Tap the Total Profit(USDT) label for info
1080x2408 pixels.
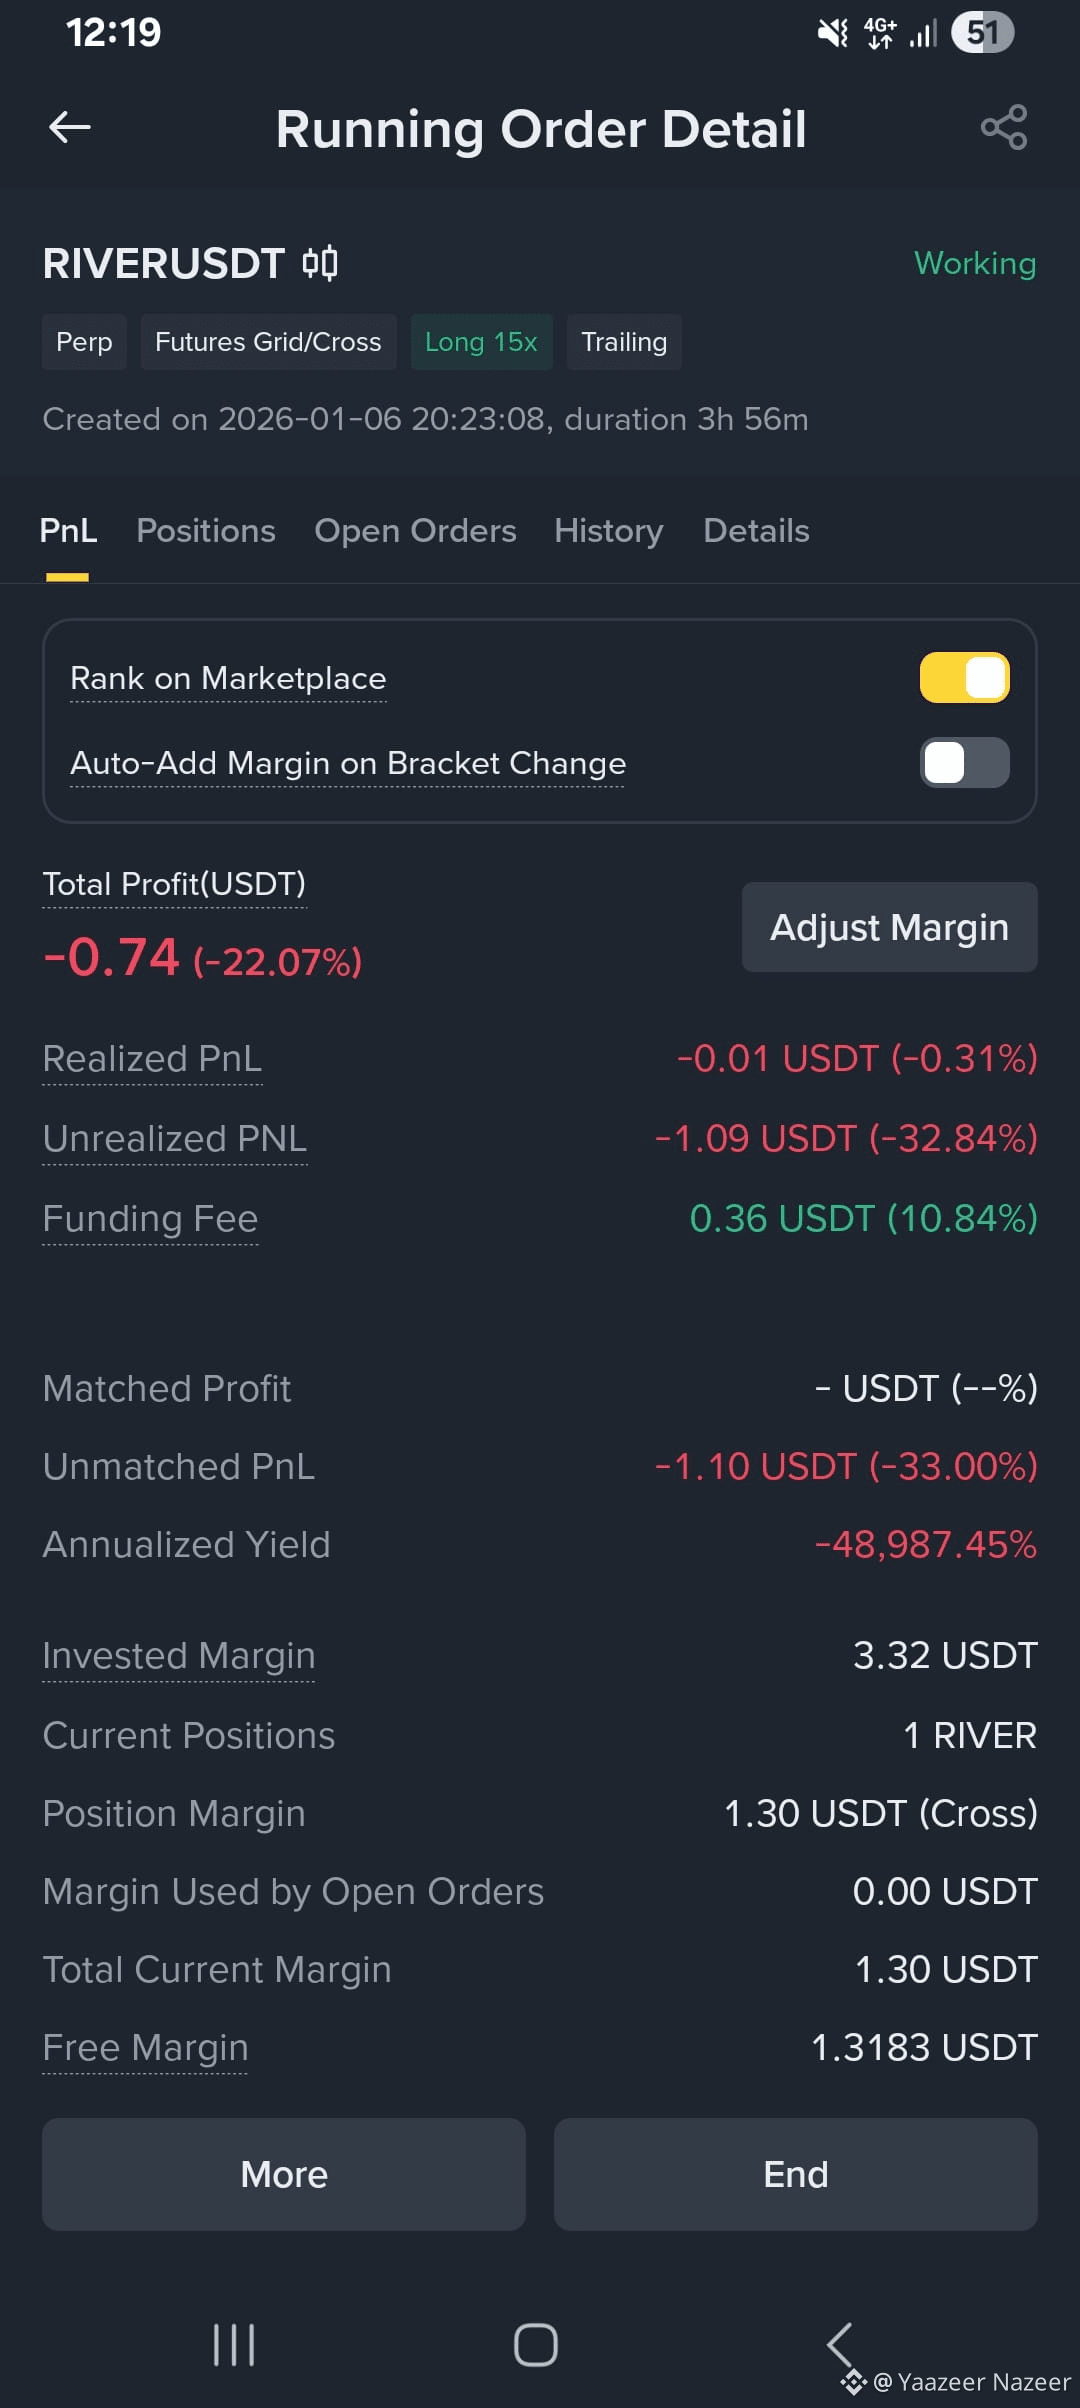(174, 885)
